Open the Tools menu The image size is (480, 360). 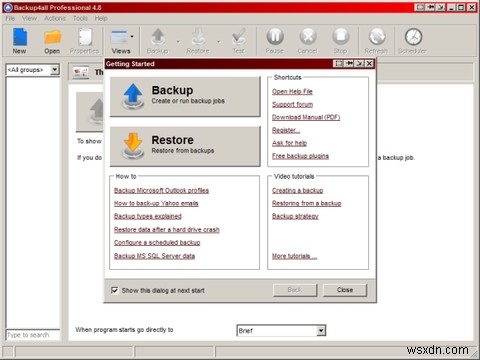point(80,18)
